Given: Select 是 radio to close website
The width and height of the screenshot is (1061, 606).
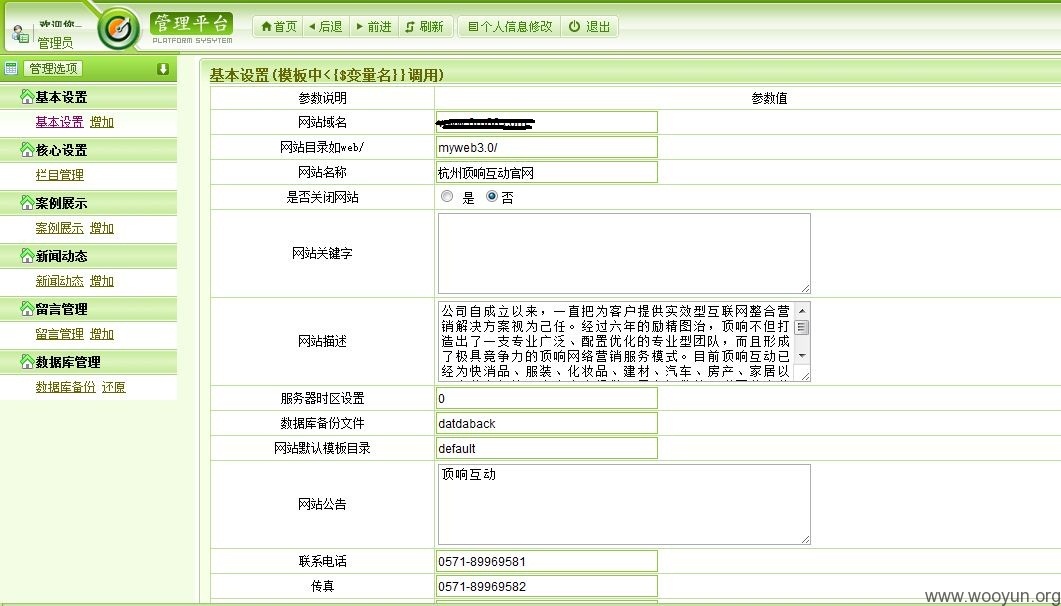Looking at the screenshot, I should [x=447, y=196].
